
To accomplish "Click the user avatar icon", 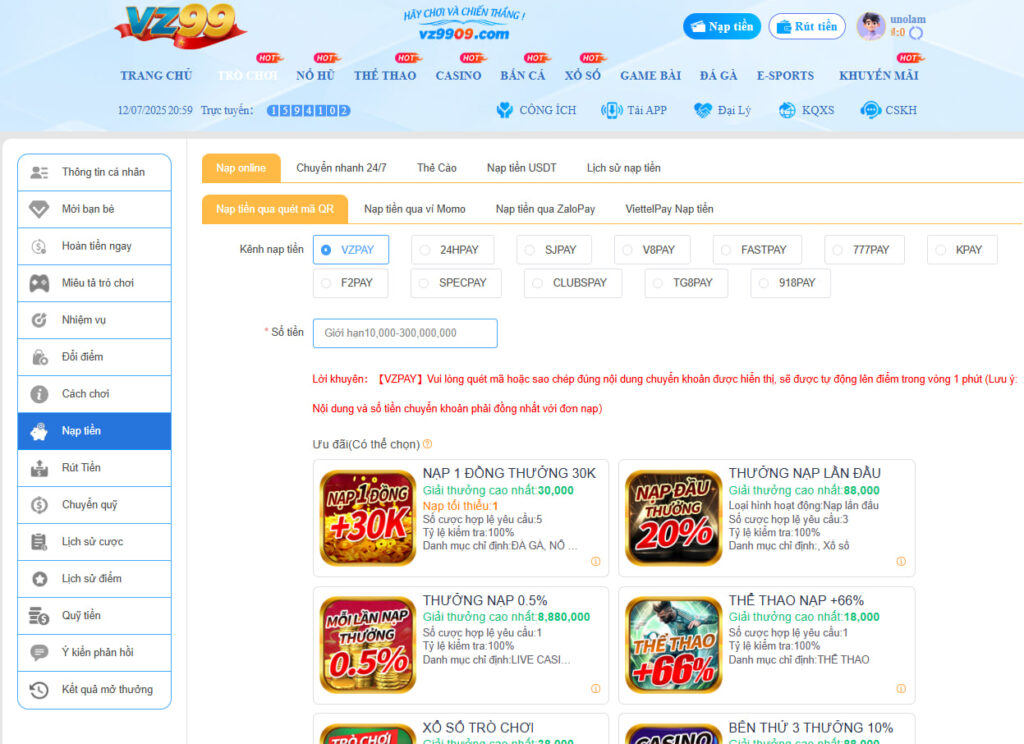I will click(x=870, y=26).
